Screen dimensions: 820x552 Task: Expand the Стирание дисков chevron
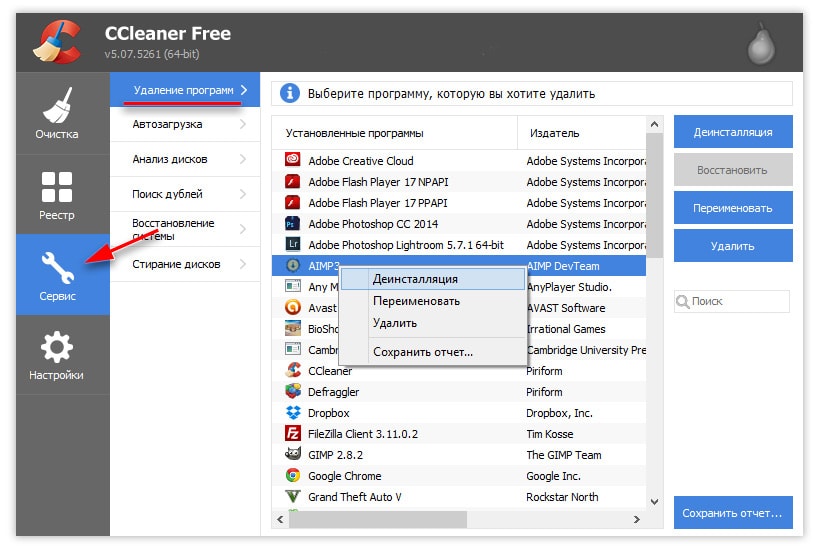[243, 264]
